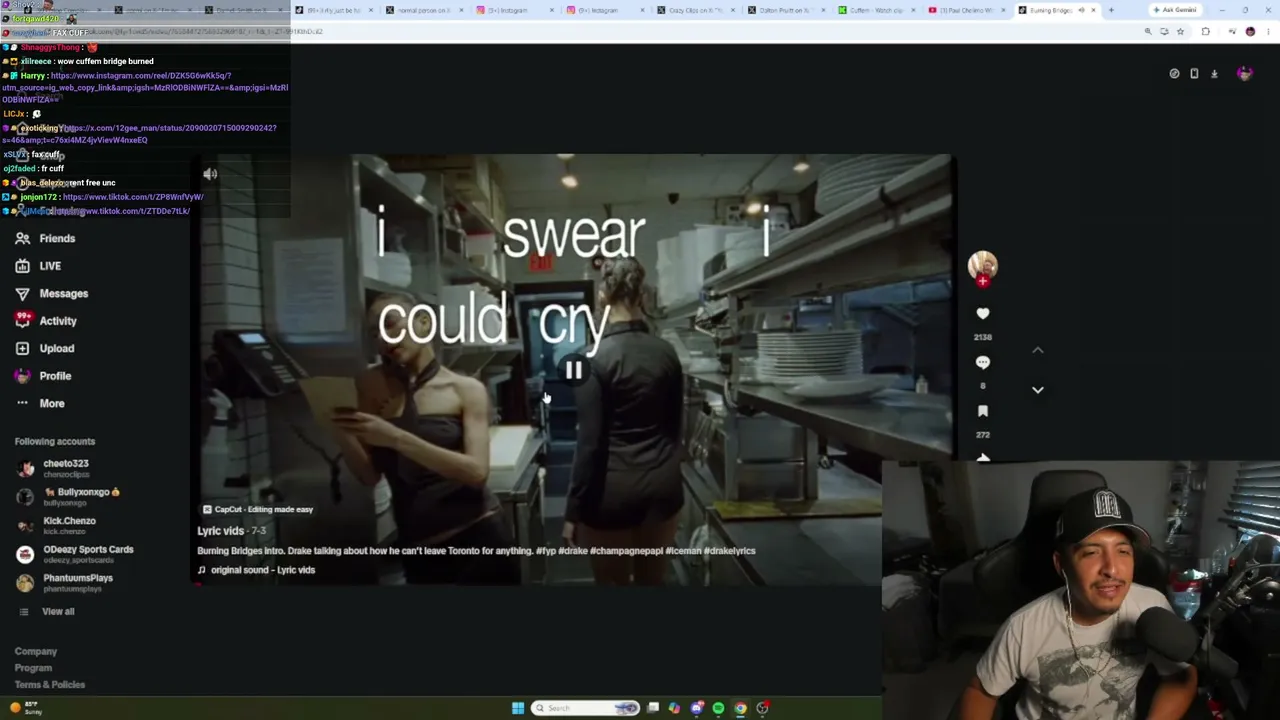Open the video comments
The width and height of the screenshot is (1280, 720).
tap(983, 363)
